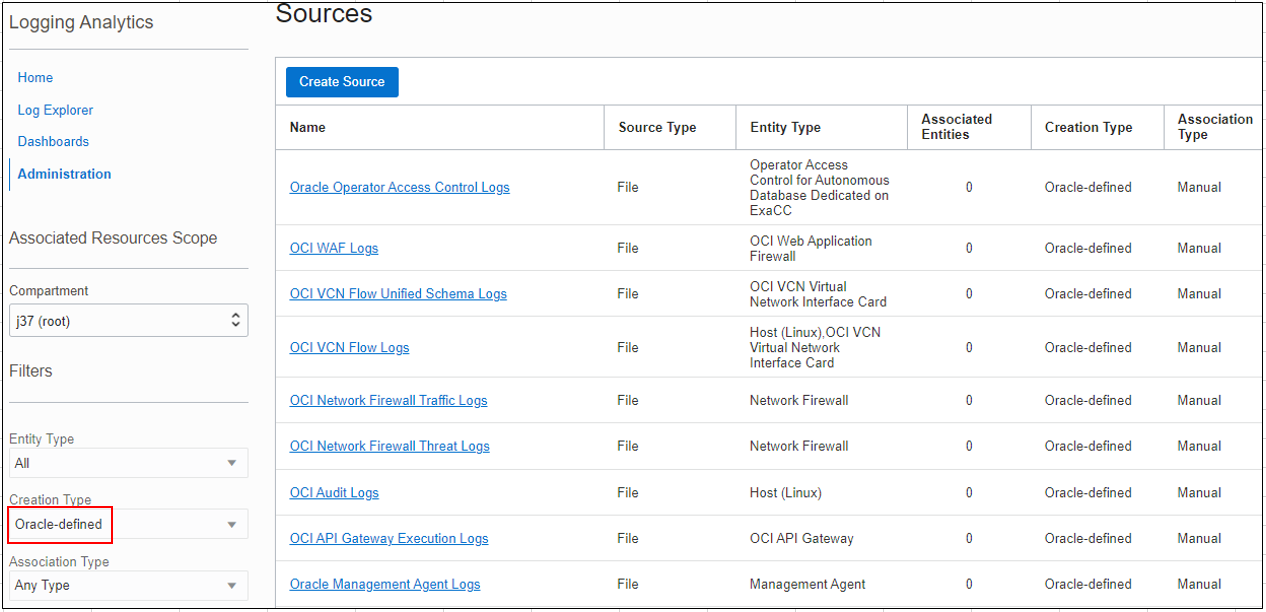Click File source type in Oracle Management Agent Logs row

pos(628,585)
